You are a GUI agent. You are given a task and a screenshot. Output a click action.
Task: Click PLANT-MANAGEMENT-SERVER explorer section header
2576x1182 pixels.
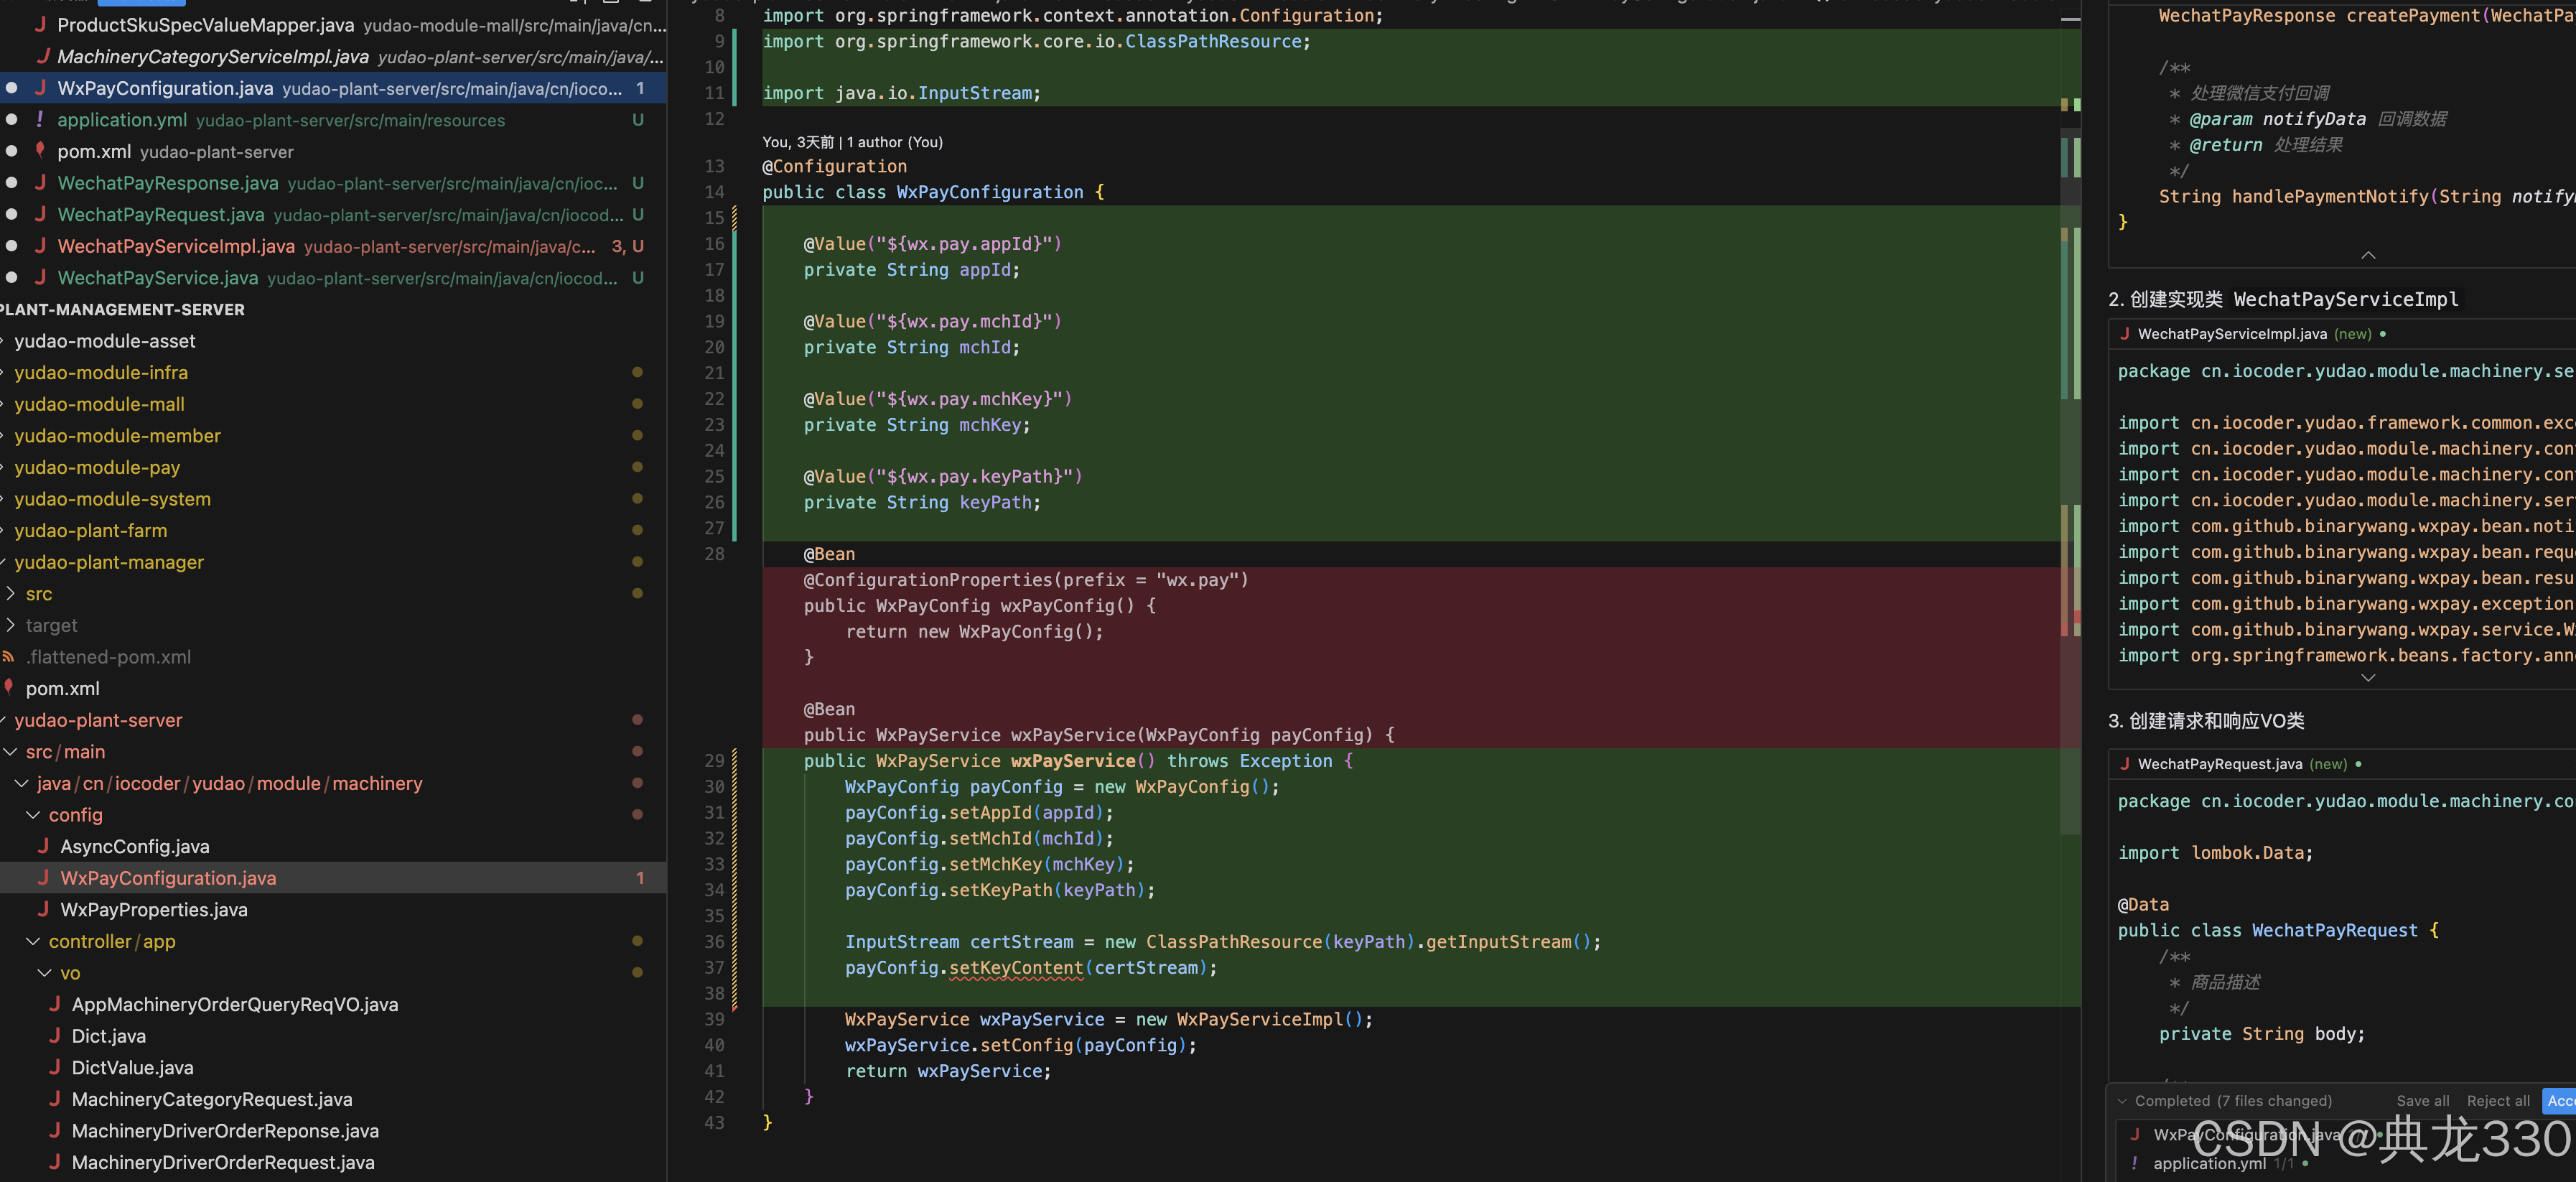(333, 310)
